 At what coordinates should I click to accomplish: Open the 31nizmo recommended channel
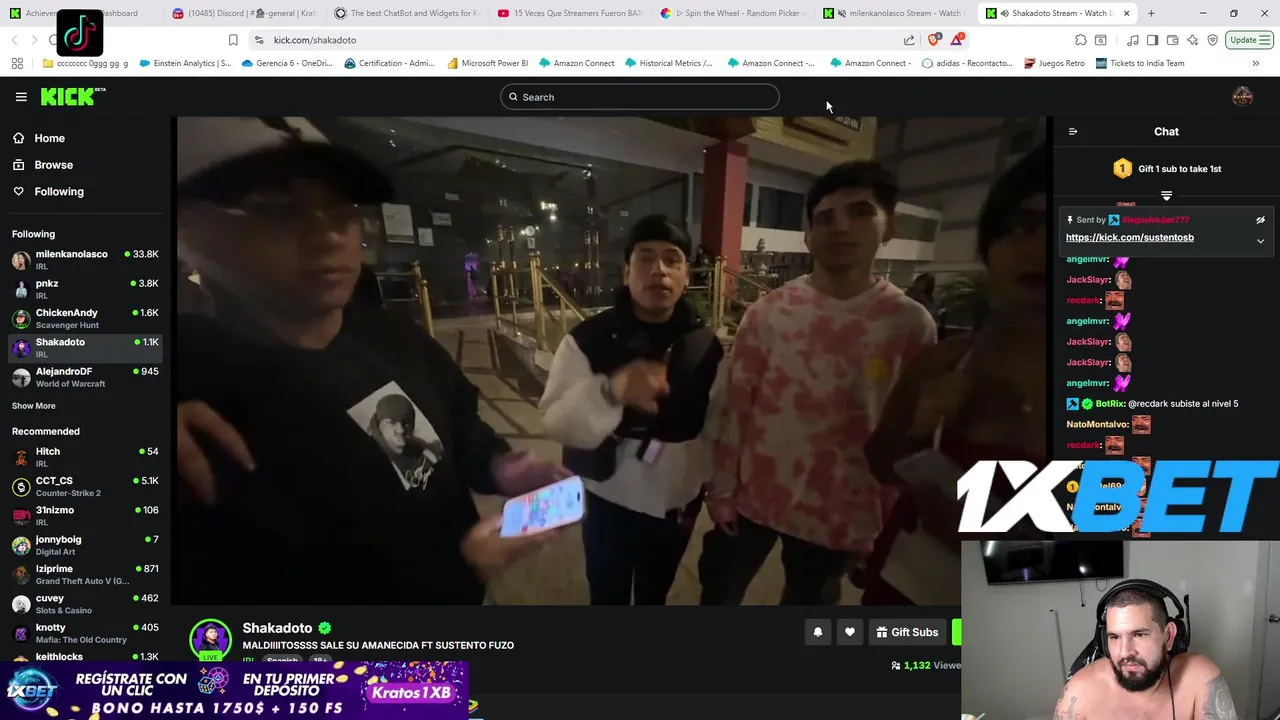(85, 515)
